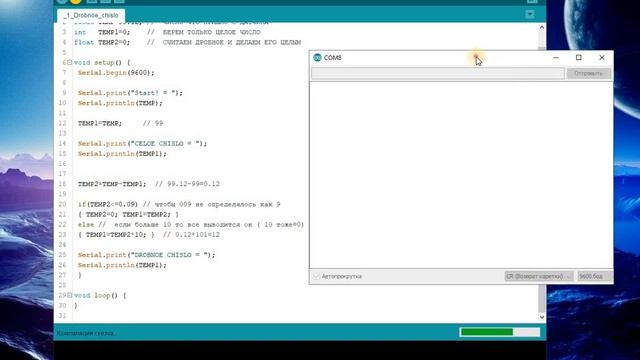Click the green compilation progress bar
The image size is (640, 360).
(x=500, y=332)
